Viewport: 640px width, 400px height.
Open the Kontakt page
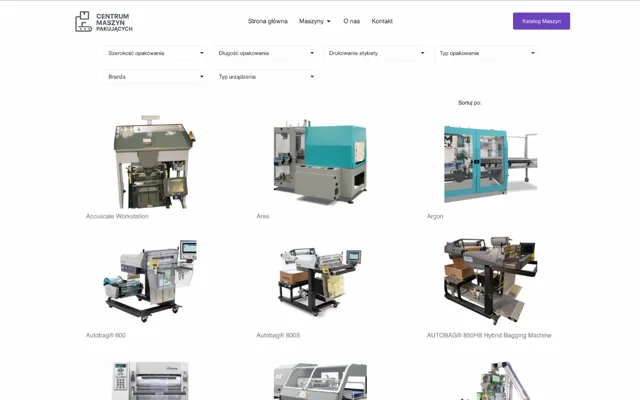coord(382,21)
